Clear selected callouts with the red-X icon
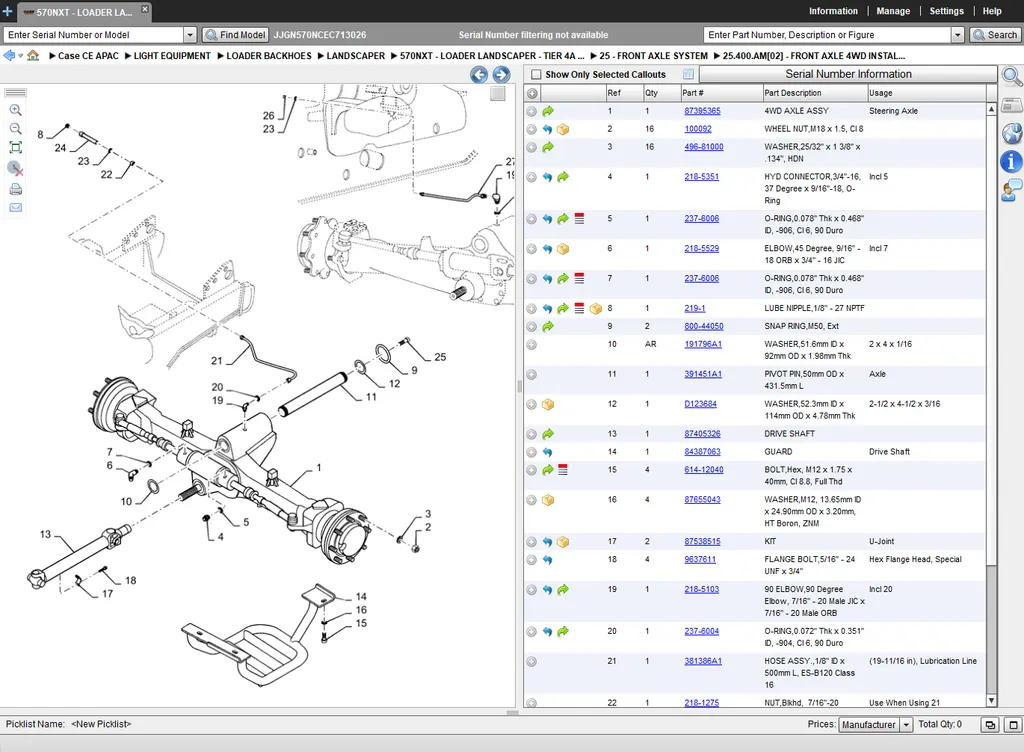Screen dimensions: 1024x752 click(x=16, y=168)
